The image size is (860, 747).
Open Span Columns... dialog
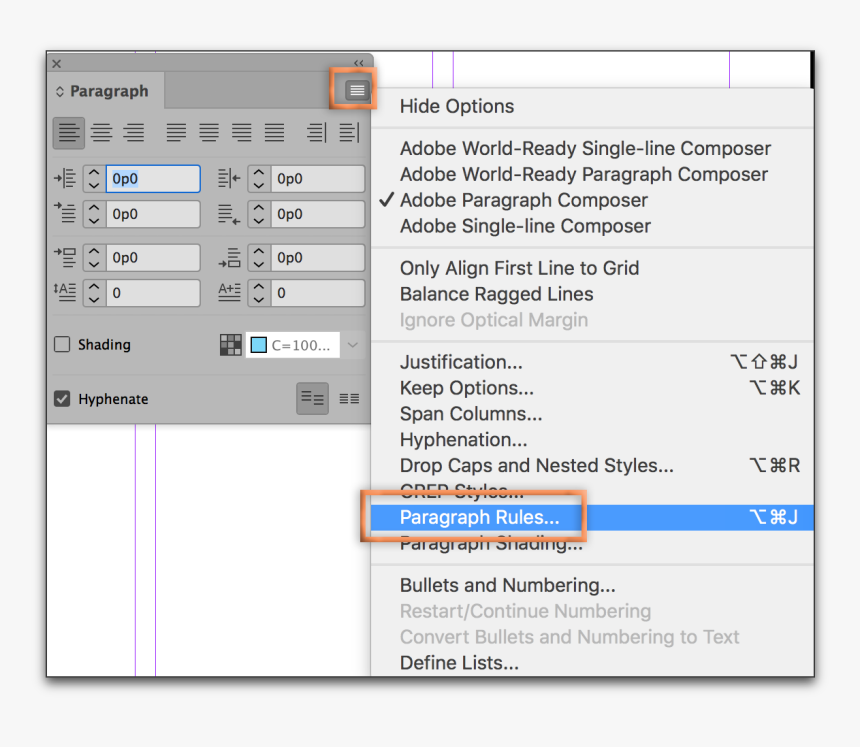[x=592, y=414]
